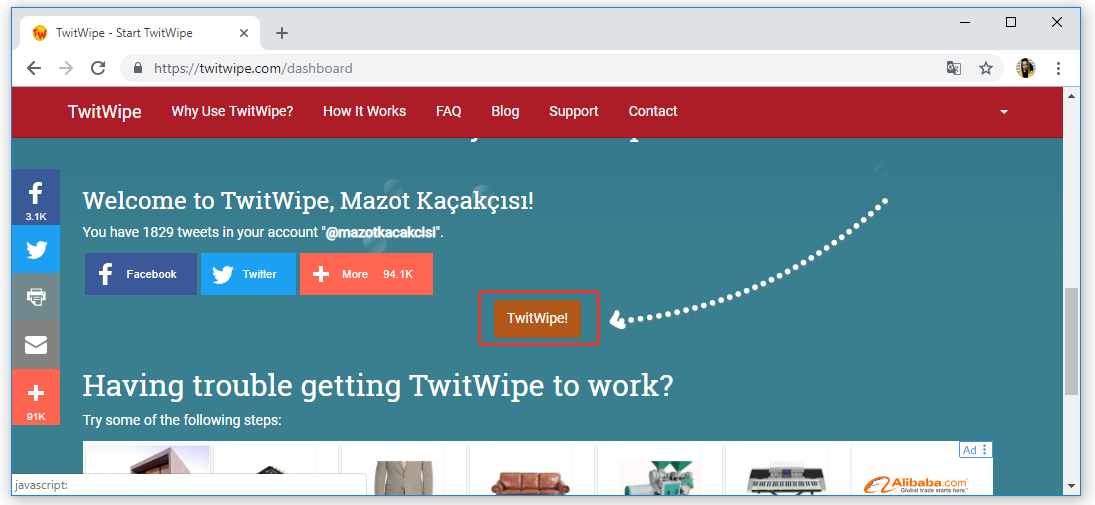Click the Twitter bird icon in left sidebar
Image resolution: width=1095 pixels, height=505 pixels.
35,249
